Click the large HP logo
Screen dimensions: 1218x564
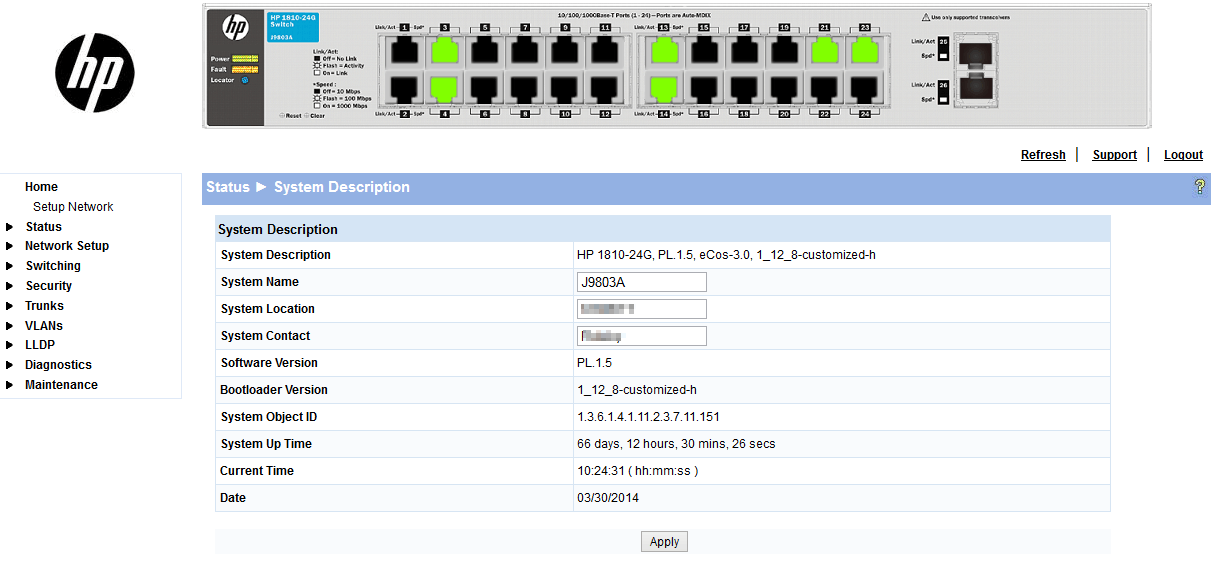[x=94, y=72]
